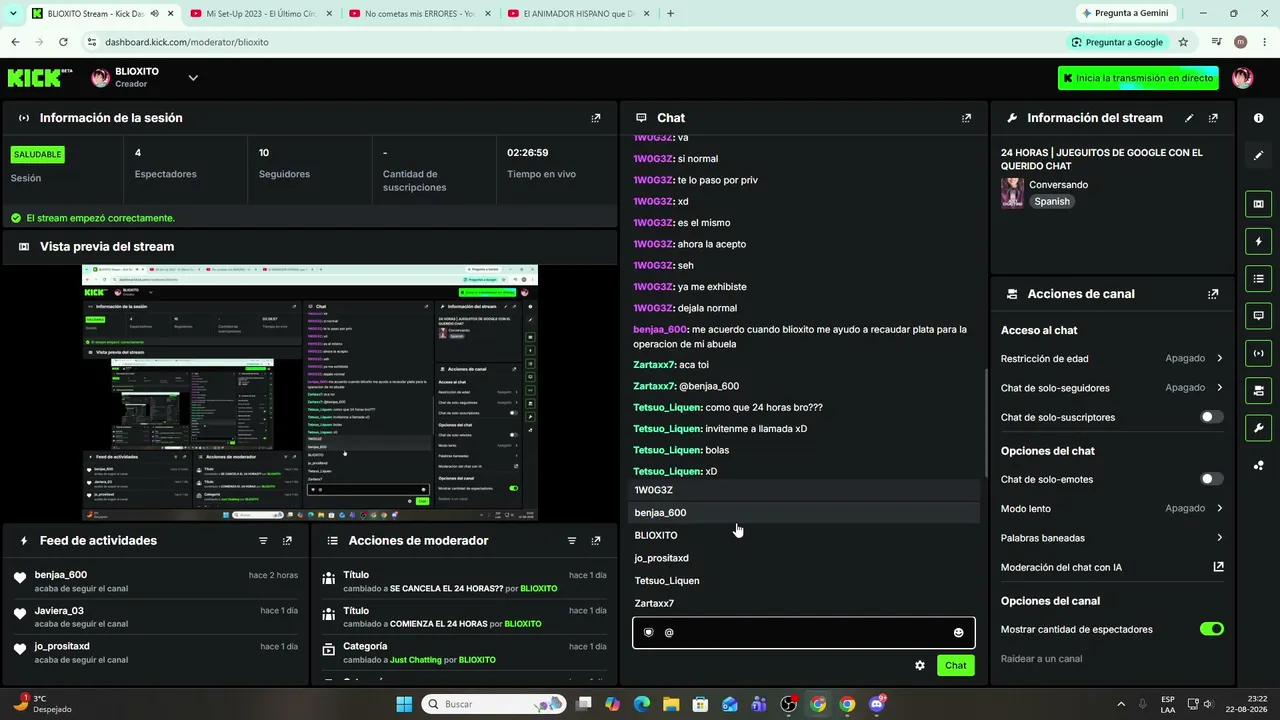Open File Explorer from the taskbar
This screenshot has width=1280, height=720.
(671, 704)
